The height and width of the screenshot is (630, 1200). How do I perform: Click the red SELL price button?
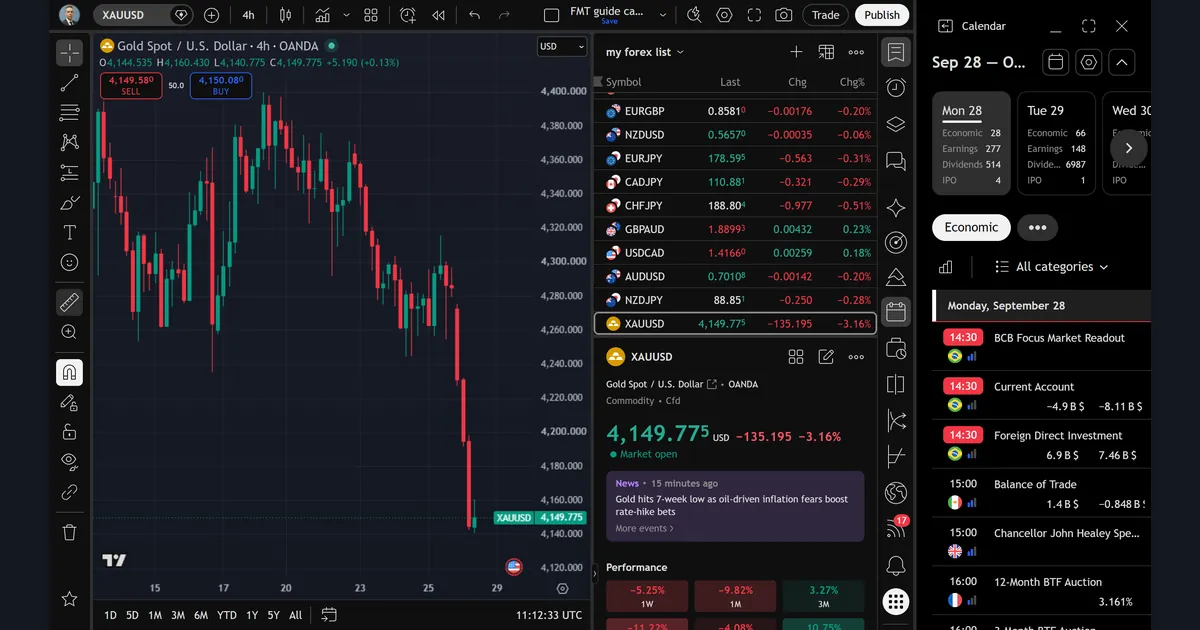131,86
